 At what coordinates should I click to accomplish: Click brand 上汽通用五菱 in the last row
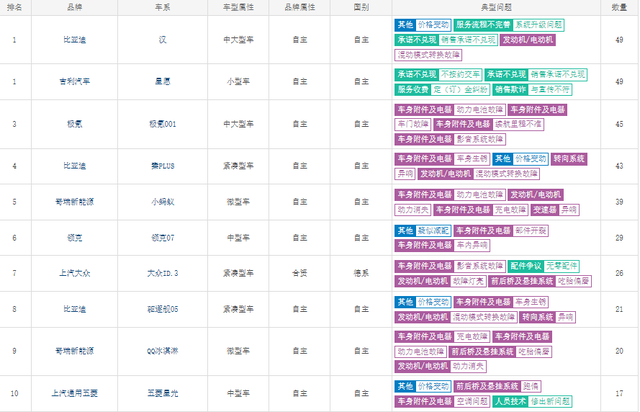pos(74,393)
